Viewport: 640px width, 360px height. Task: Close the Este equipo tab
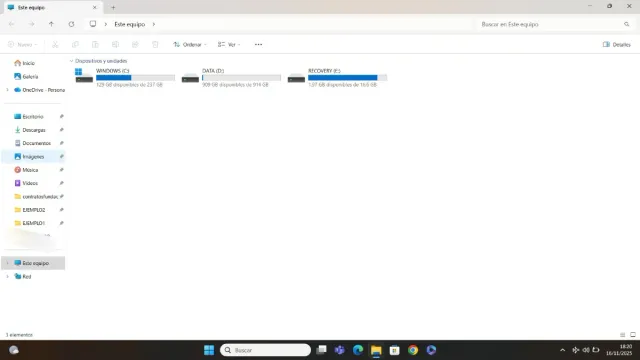click(94, 7)
